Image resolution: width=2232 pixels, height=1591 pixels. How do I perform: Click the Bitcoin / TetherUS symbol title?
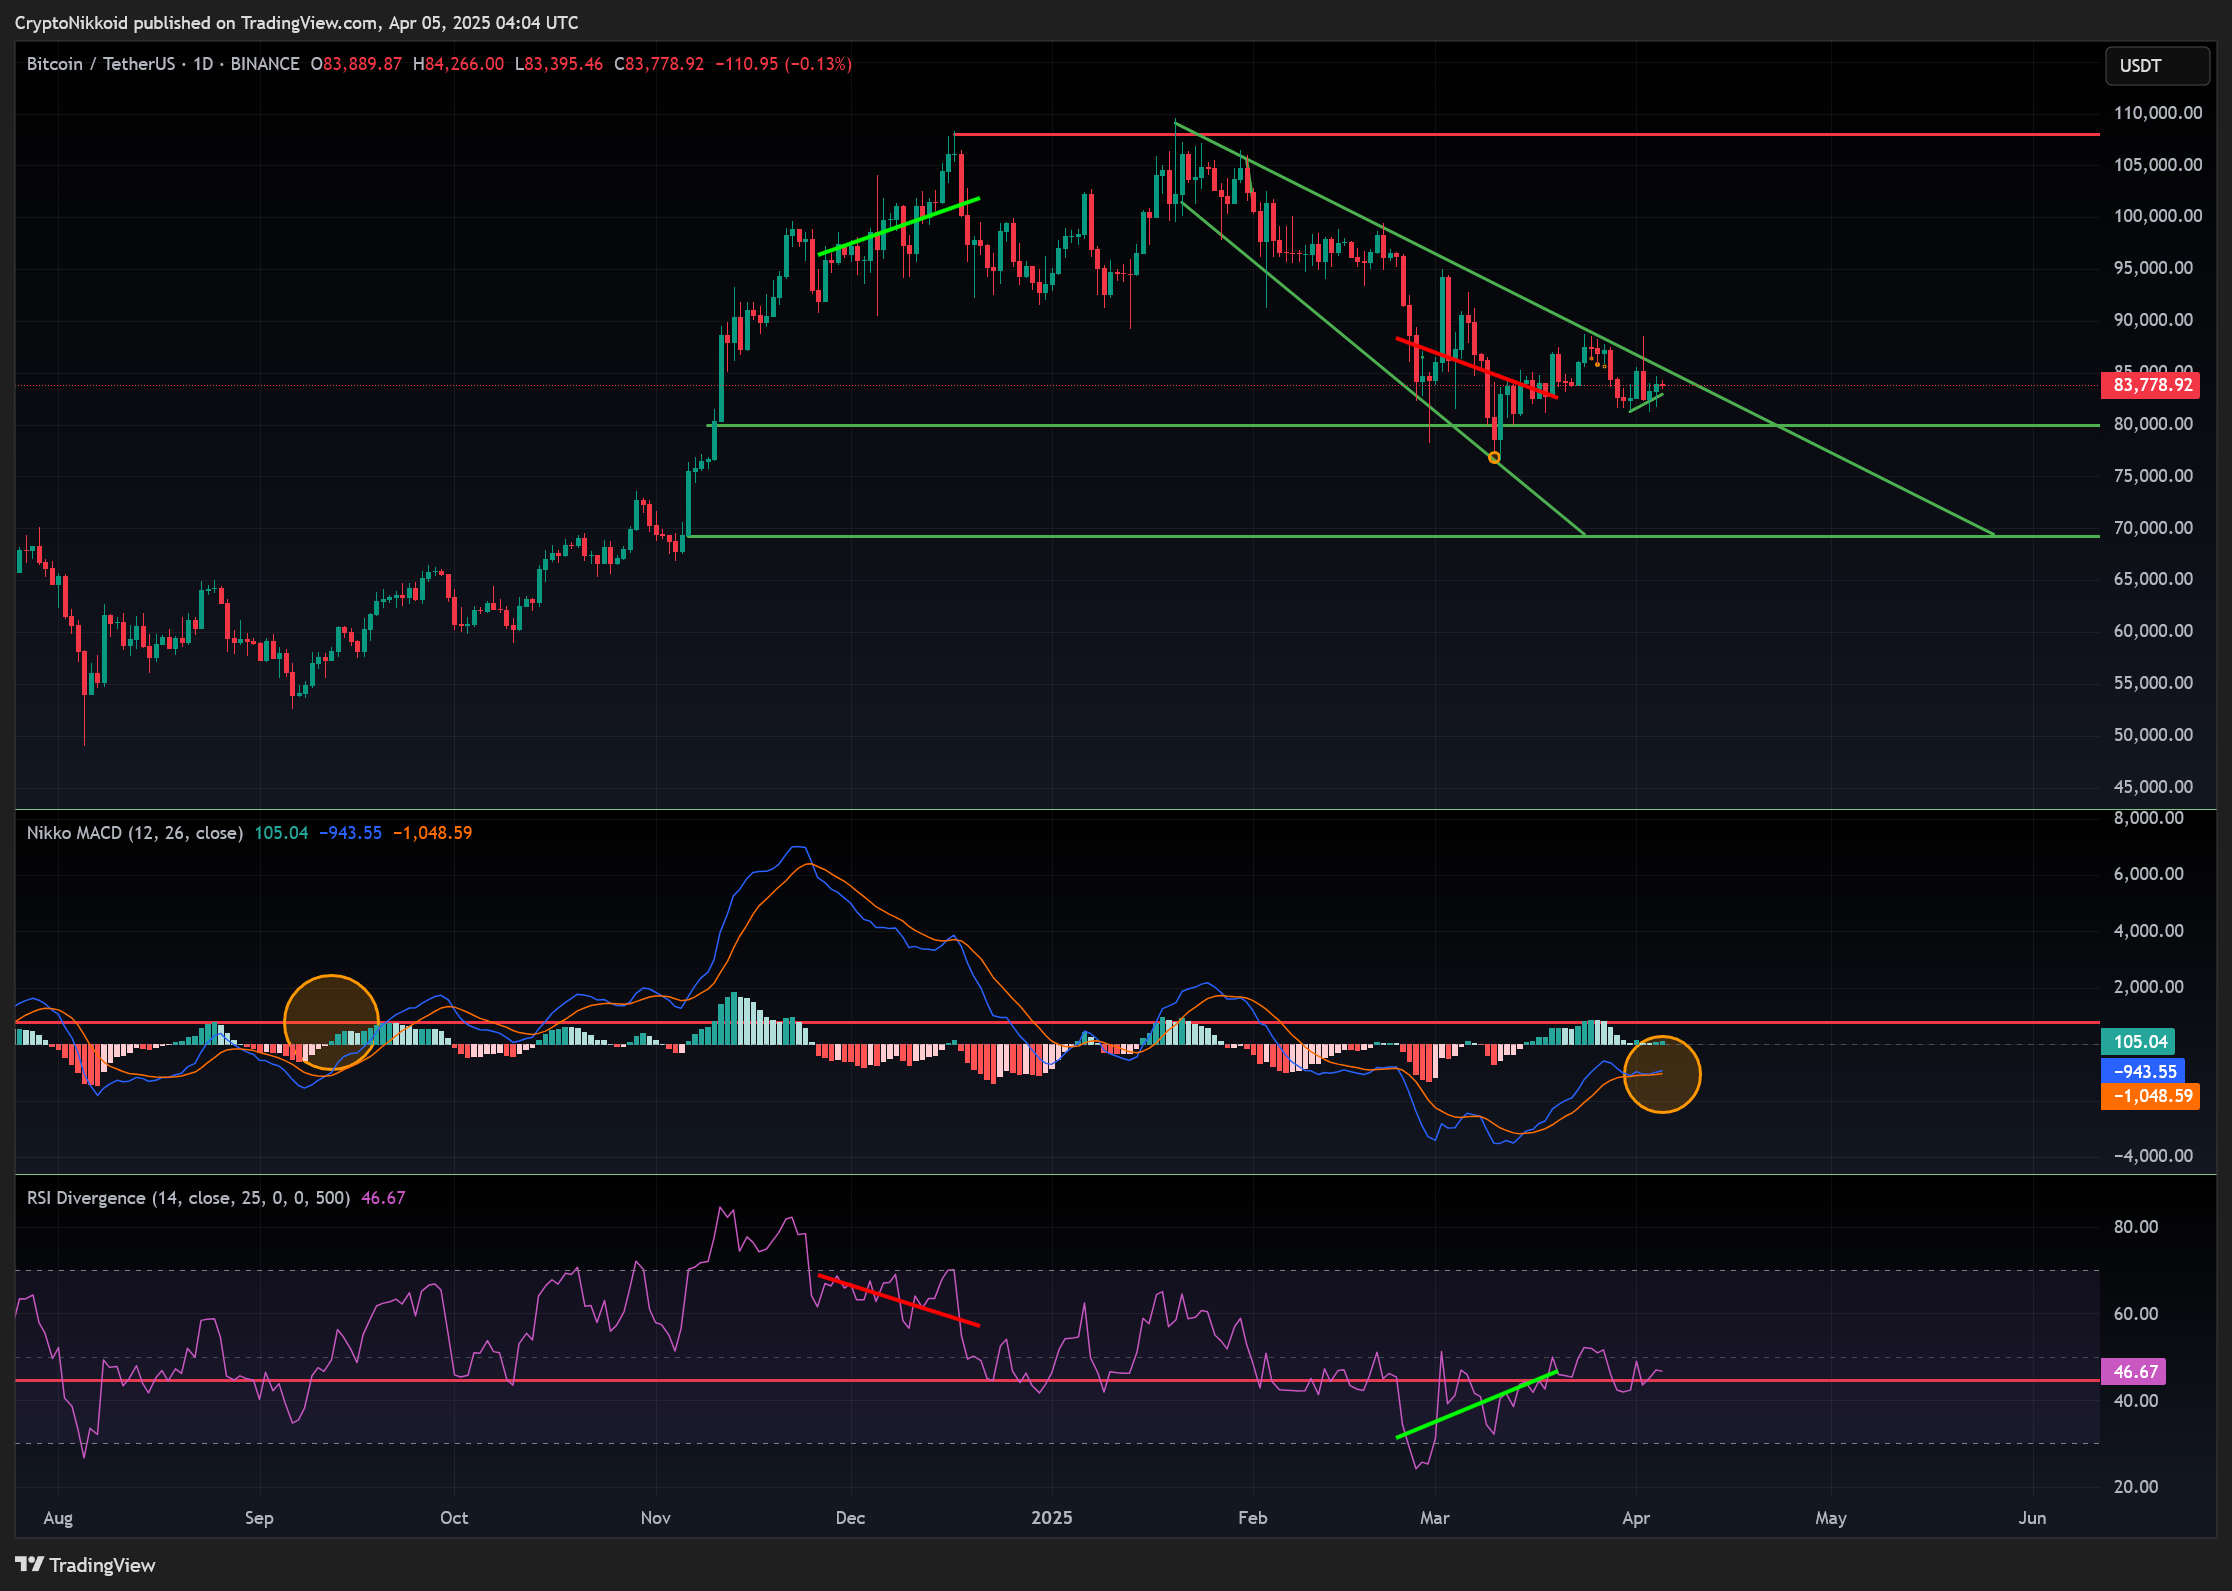[x=101, y=64]
